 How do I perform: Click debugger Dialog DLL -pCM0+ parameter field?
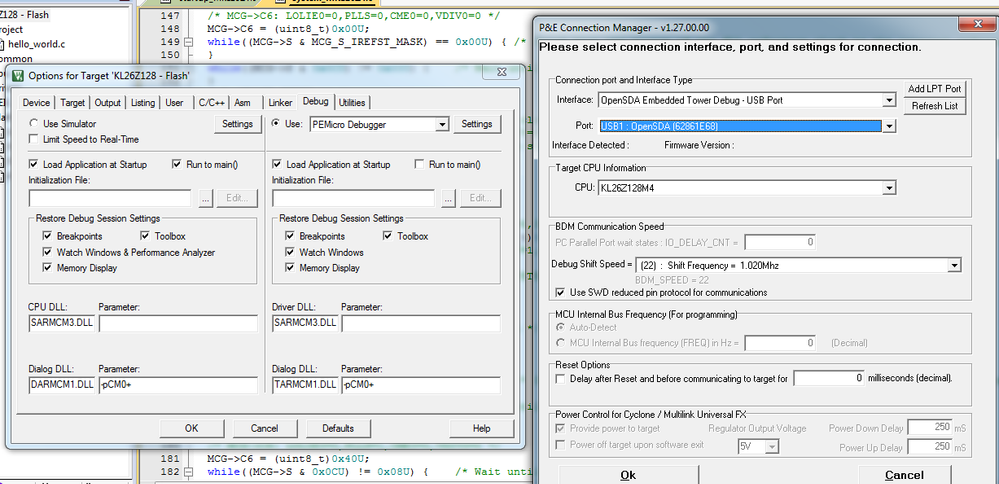(421, 385)
